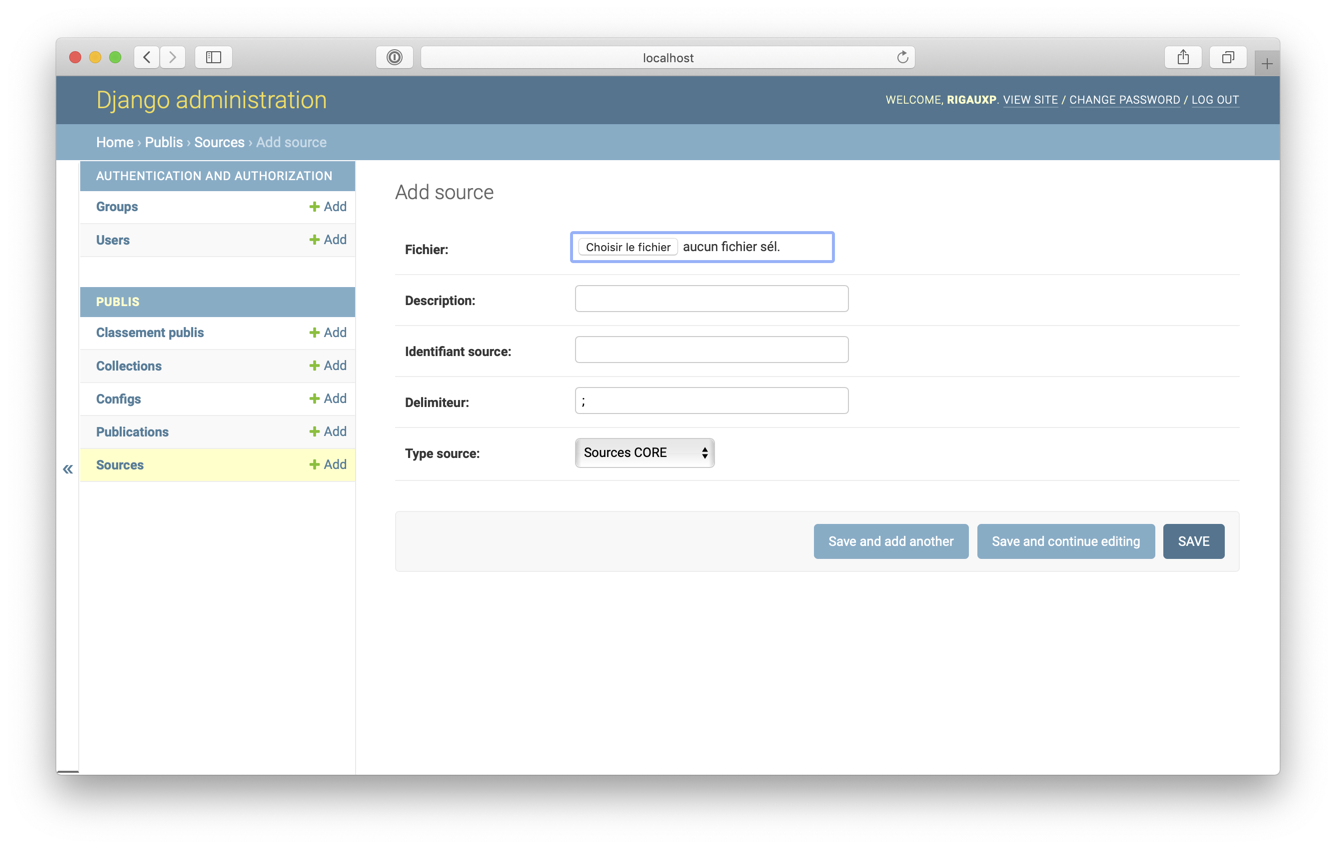Click the LOG OUT link
The height and width of the screenshot is (849, 1336).
coord(1215,100)
